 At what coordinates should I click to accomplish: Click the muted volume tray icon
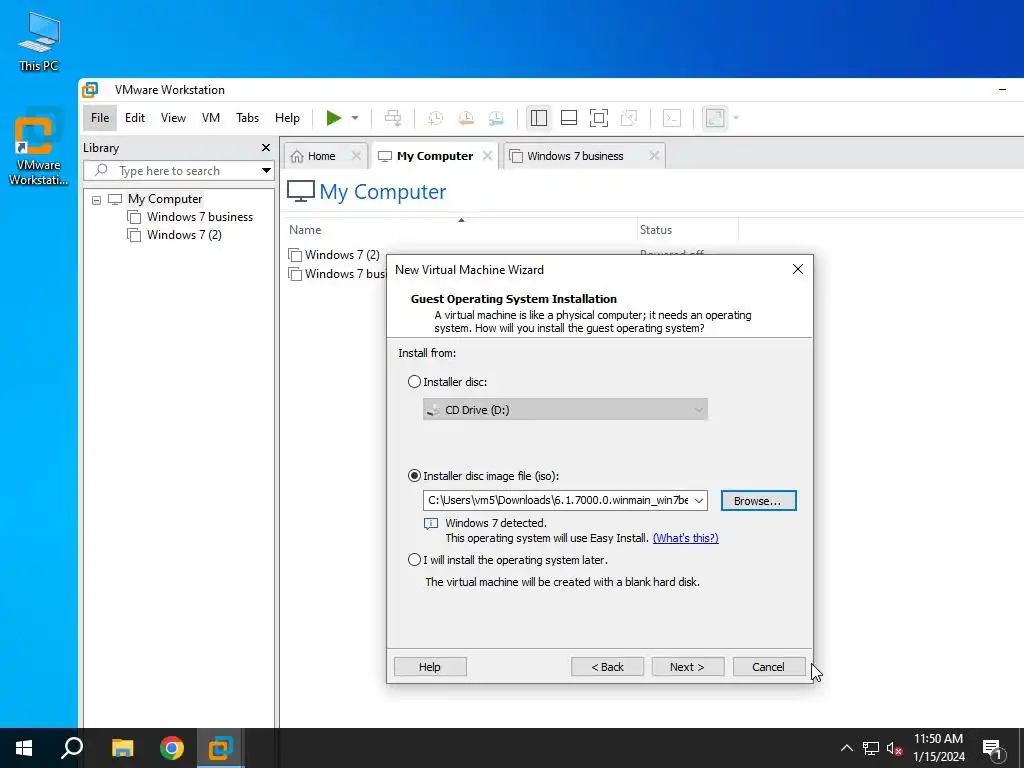(x=894, y=748)
